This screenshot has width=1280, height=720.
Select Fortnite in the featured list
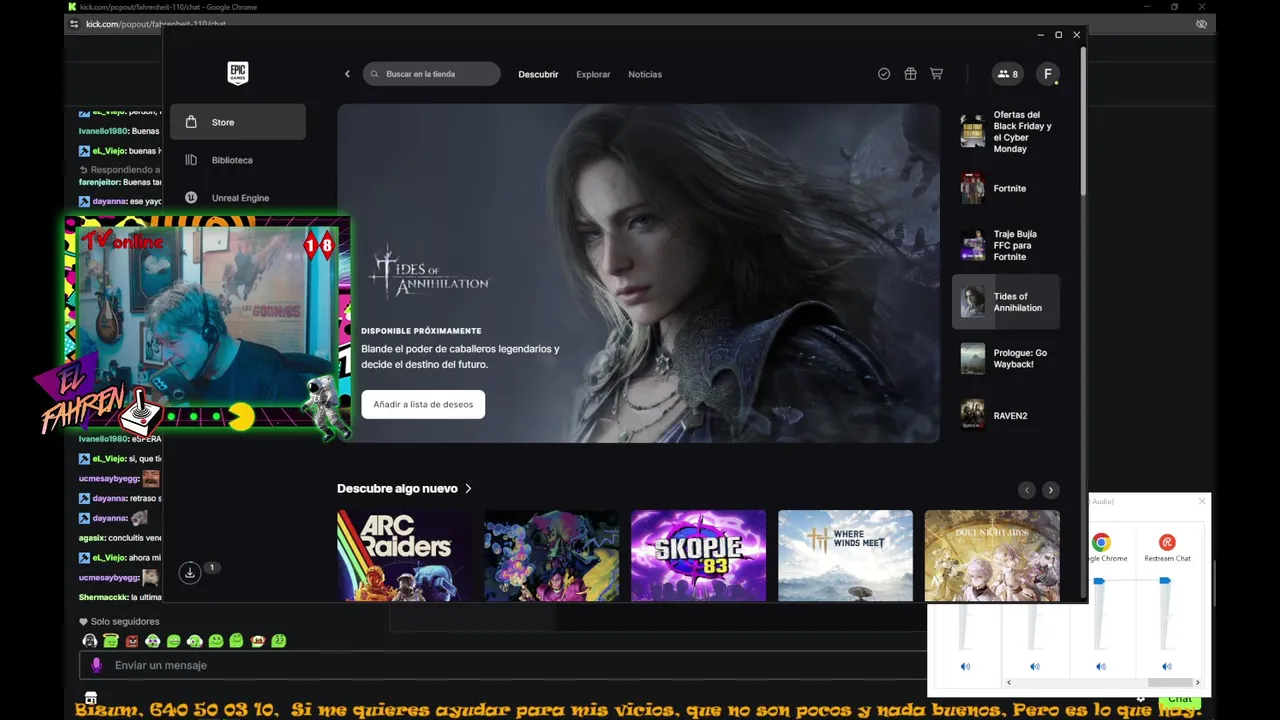pyautogui.click(x=1006, y=188)
